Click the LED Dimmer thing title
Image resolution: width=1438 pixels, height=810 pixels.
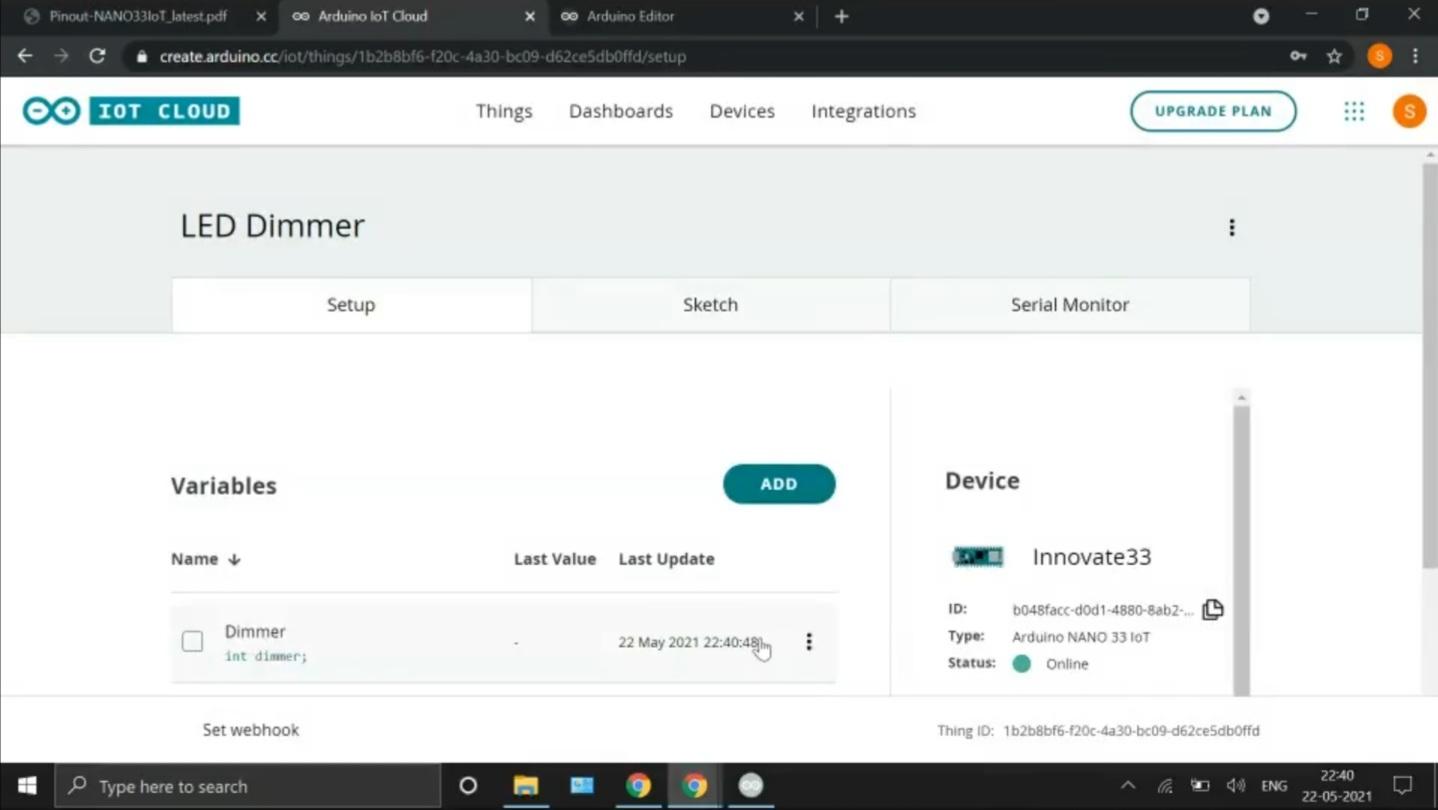pyautogui.click(x=272, y=226)
